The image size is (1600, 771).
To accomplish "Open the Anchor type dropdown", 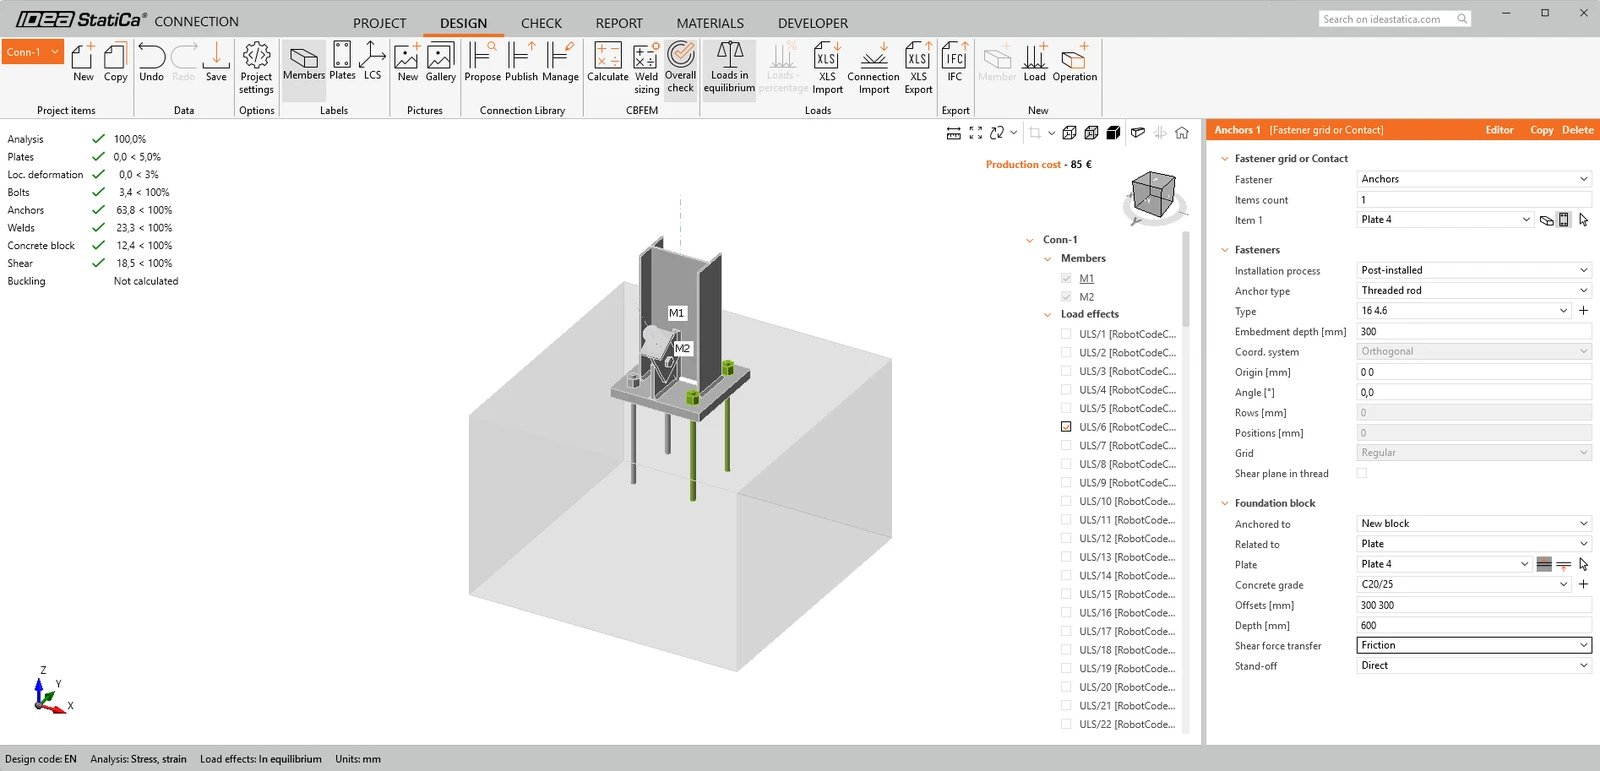I will pos(1474,290).
